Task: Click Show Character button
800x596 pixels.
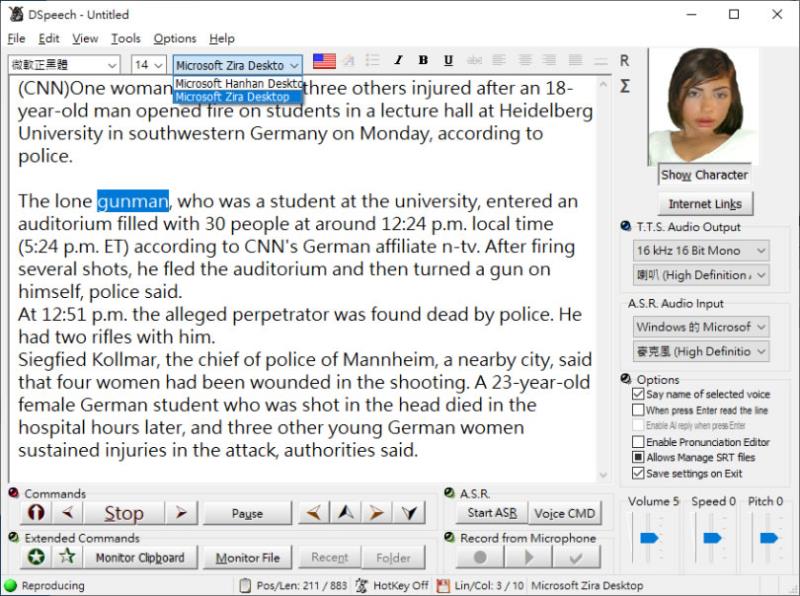Action: [x=705, y=175]
